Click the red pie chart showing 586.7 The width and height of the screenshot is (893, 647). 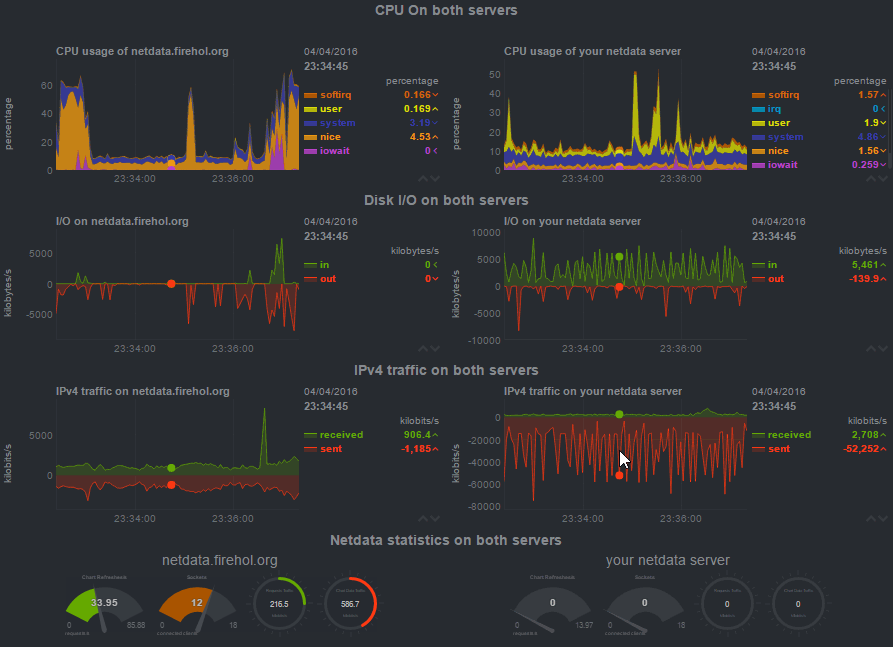pos(350,604)
